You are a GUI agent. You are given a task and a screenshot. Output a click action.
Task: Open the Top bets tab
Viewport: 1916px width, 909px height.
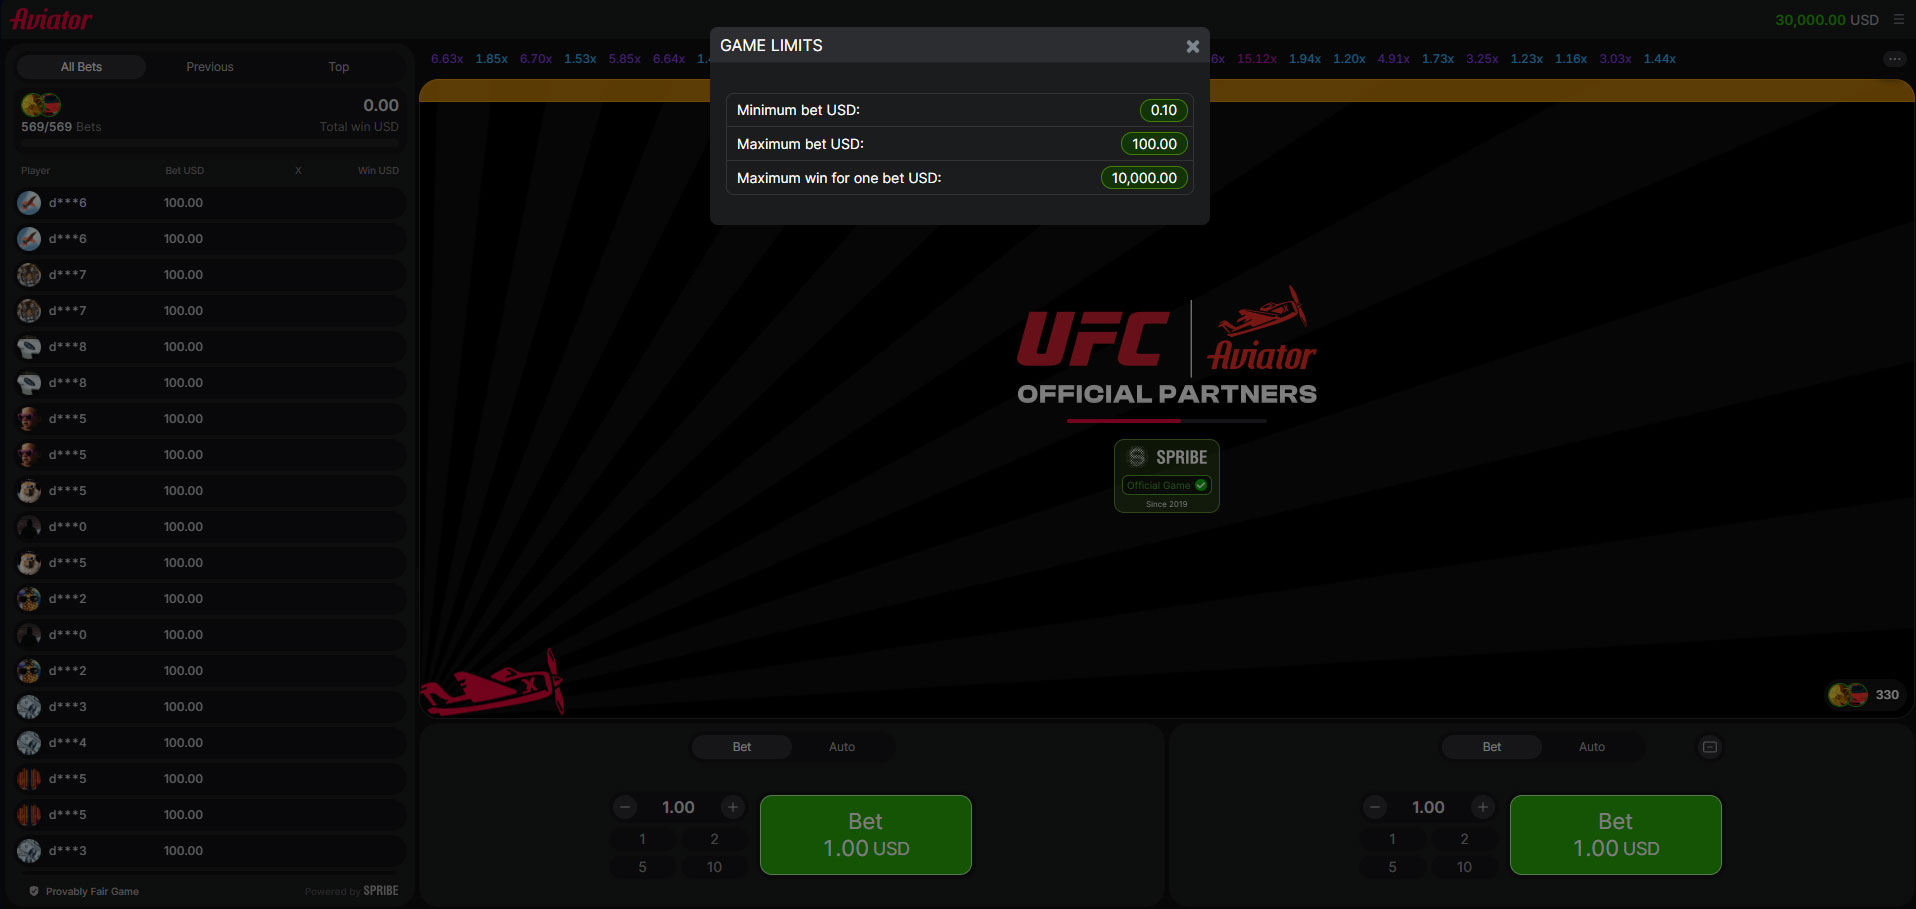point(339,67)
